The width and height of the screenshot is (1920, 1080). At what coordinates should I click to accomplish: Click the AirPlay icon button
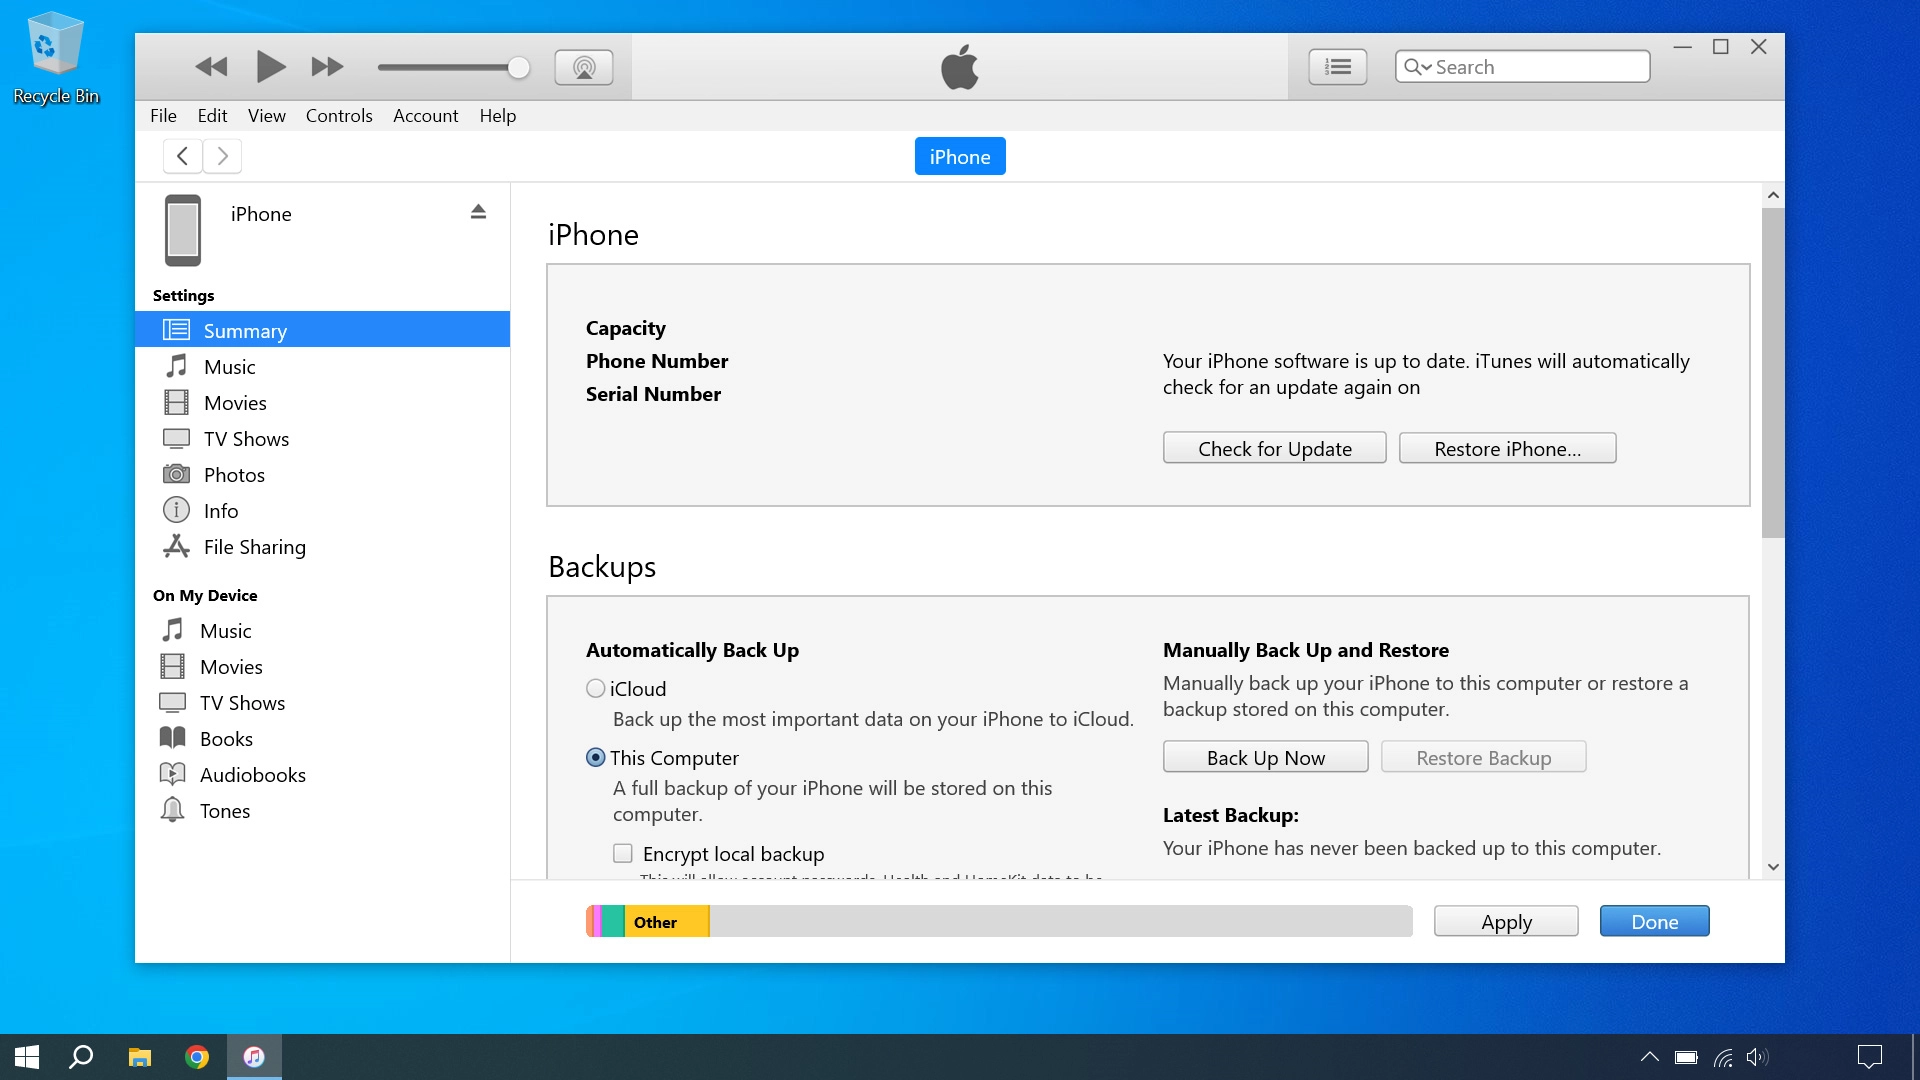[x=584, y=67]
